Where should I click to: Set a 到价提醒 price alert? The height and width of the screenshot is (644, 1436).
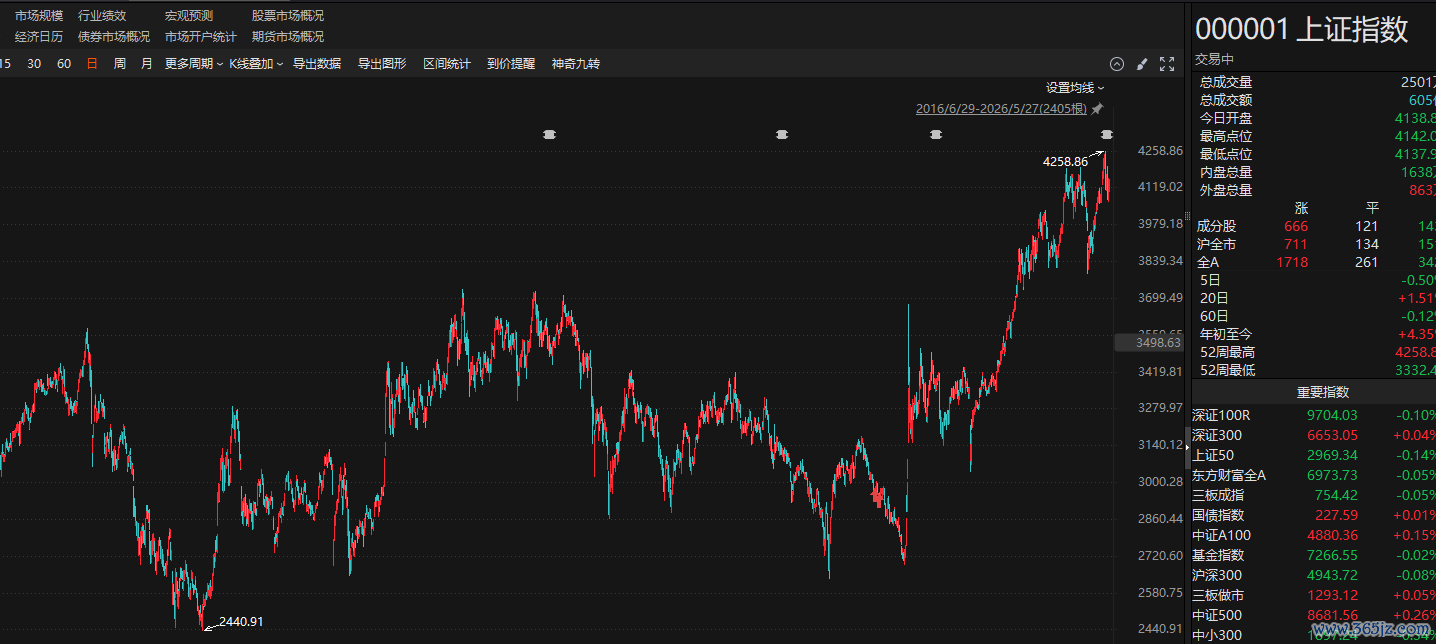[511, 64]
